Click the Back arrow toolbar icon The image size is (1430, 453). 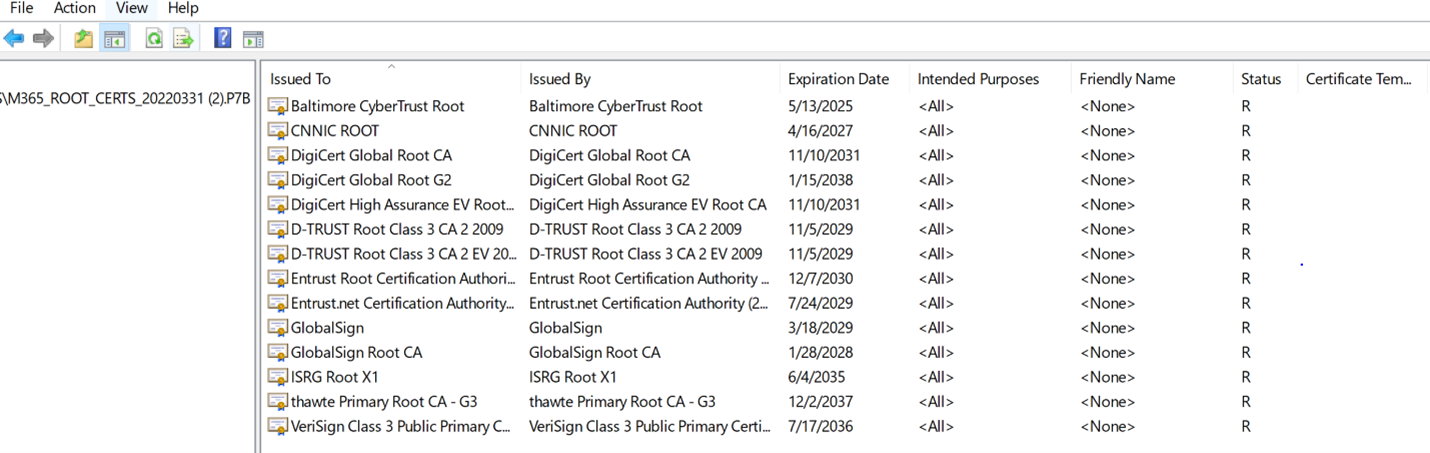coord(14,39)
